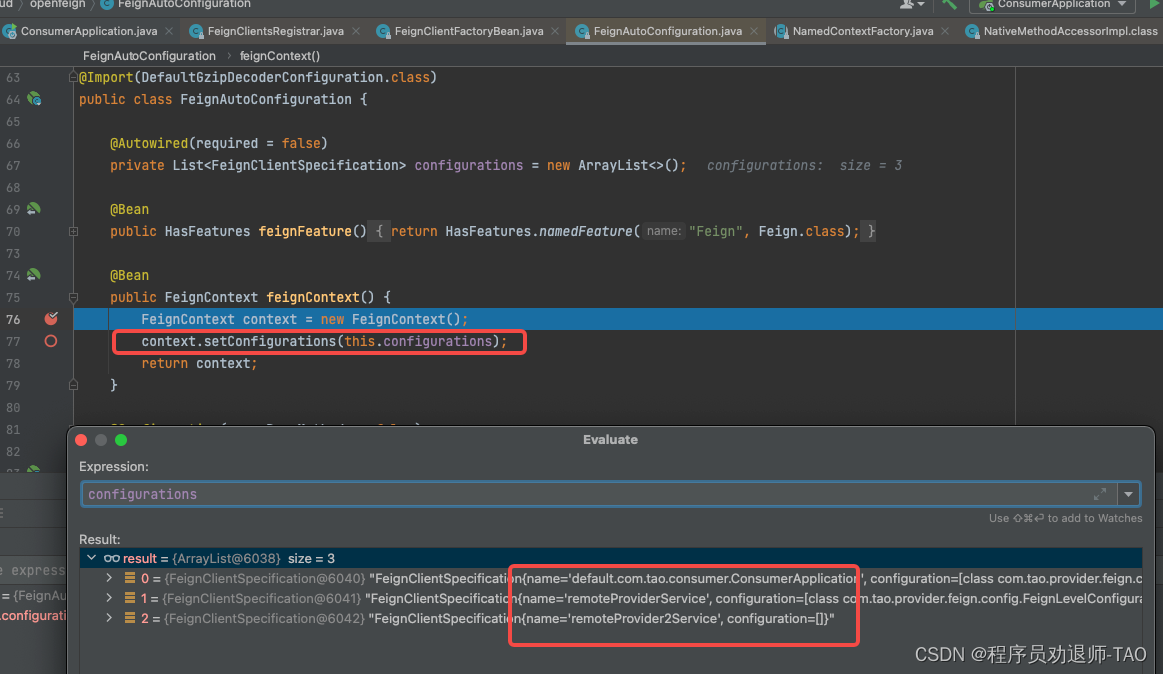1163x674 pixels.
Task: Close the FeignClientsRegistrar.java tab
Action: (x=356, y=31)
